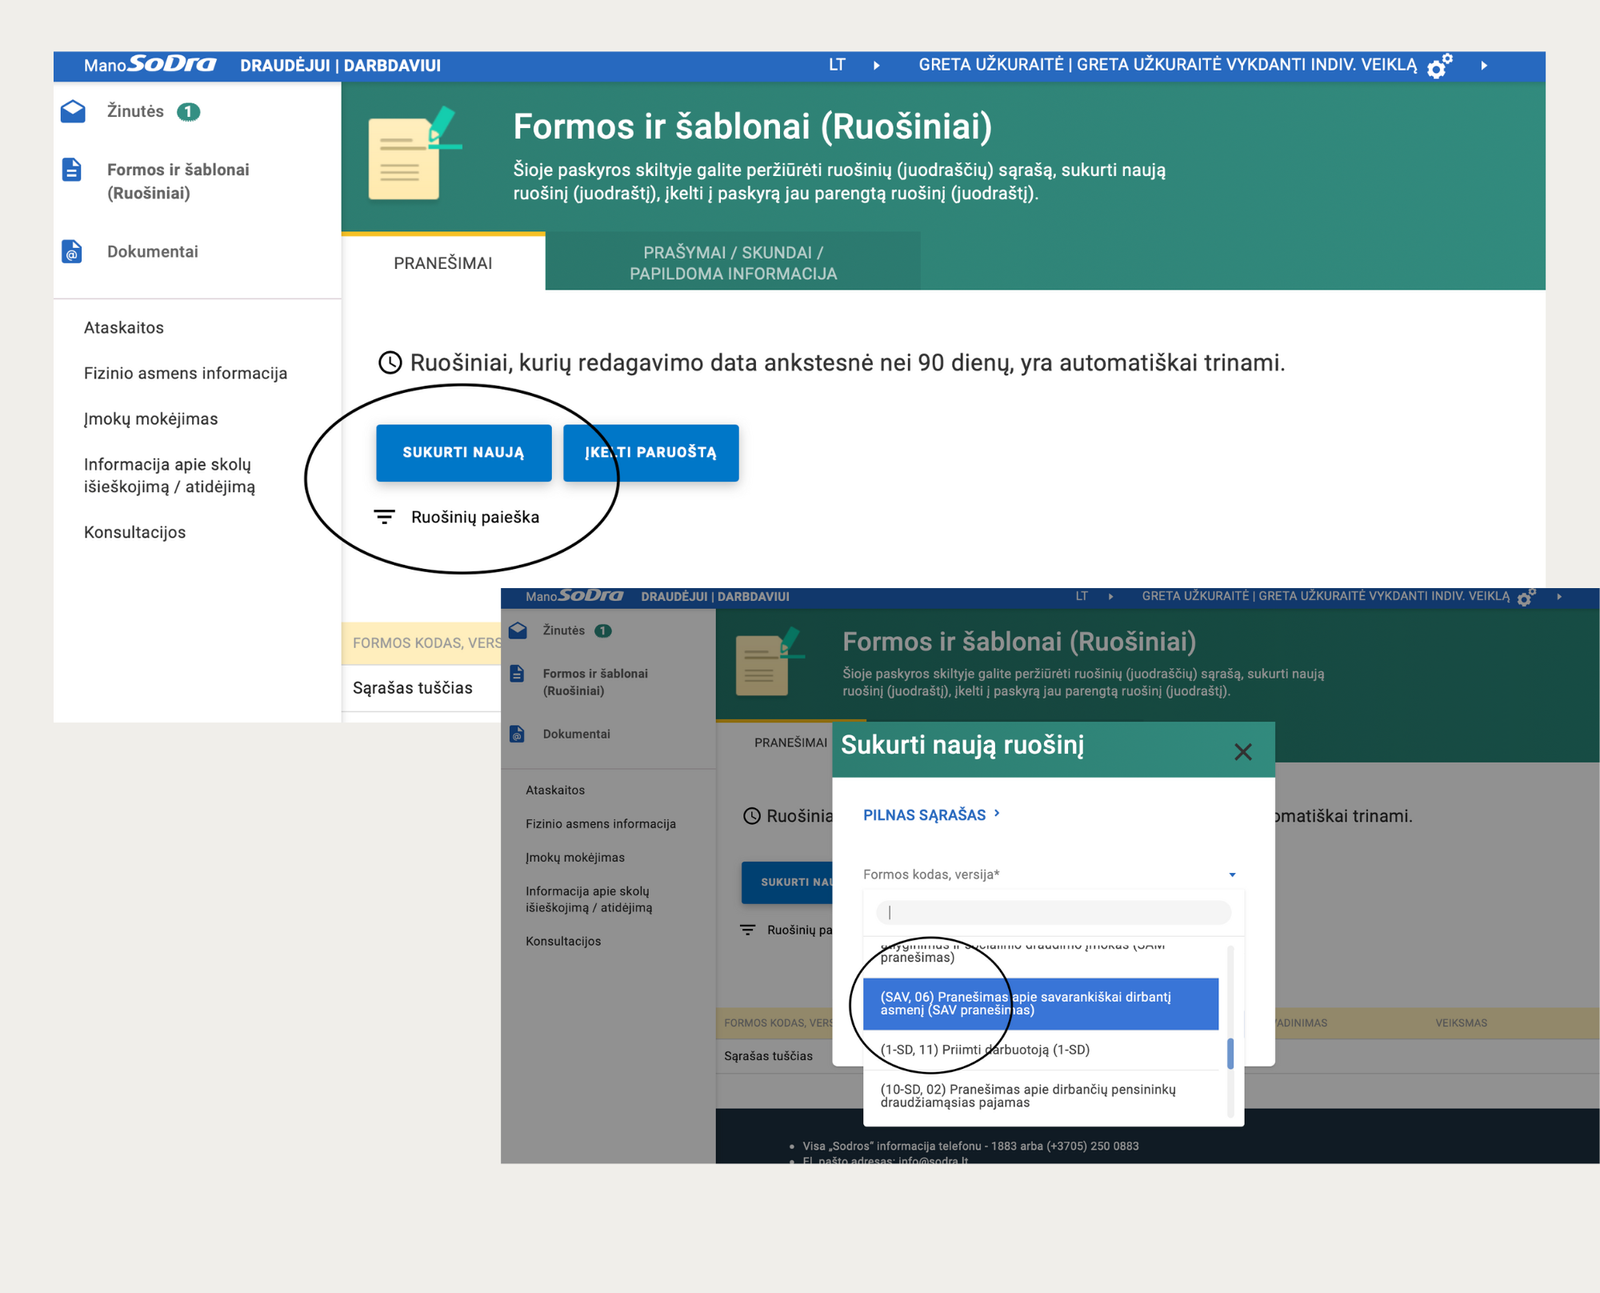Click the Žinutės envelope icon in upper window

tap(73, 111)
